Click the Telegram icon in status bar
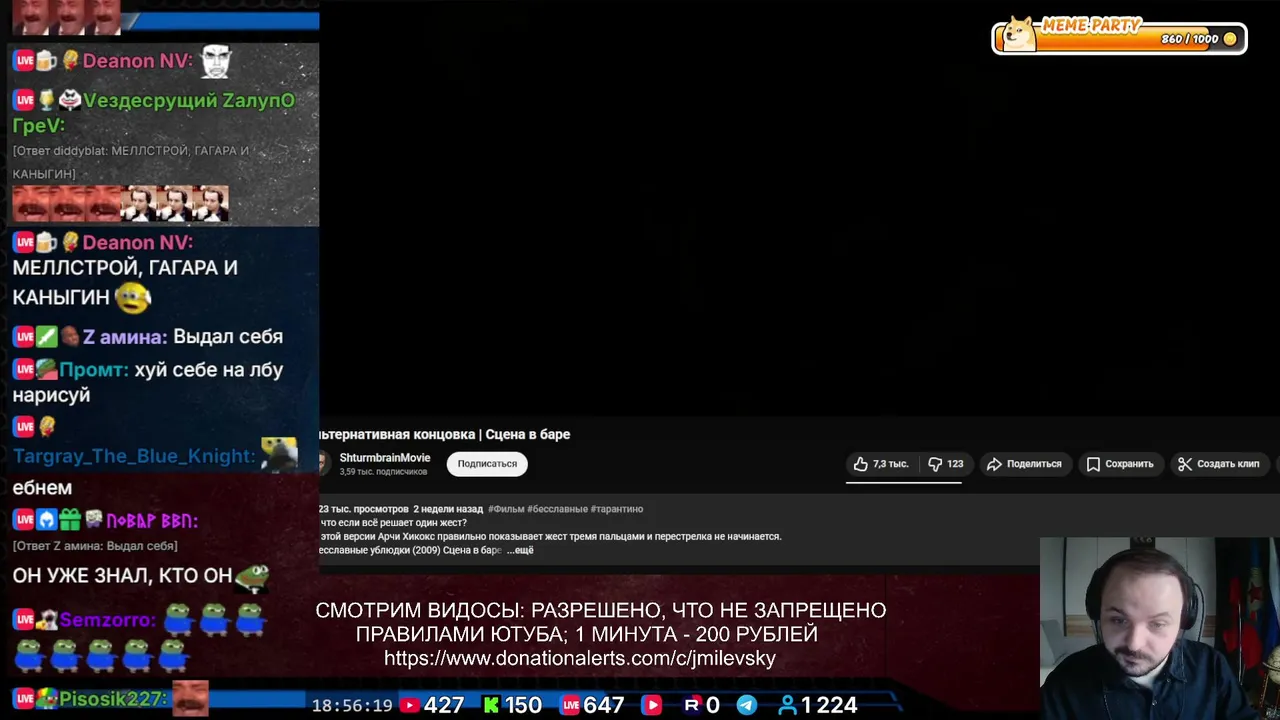Image resolution: width=1280 pixels, height=720 pixels. [x=747, y=706]
